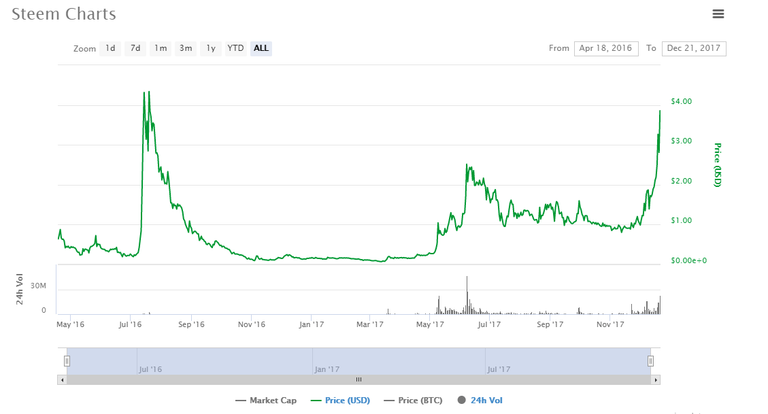Click the Sep '16 axis label
This screenshot has height=414, width=768.
[192, 324]
